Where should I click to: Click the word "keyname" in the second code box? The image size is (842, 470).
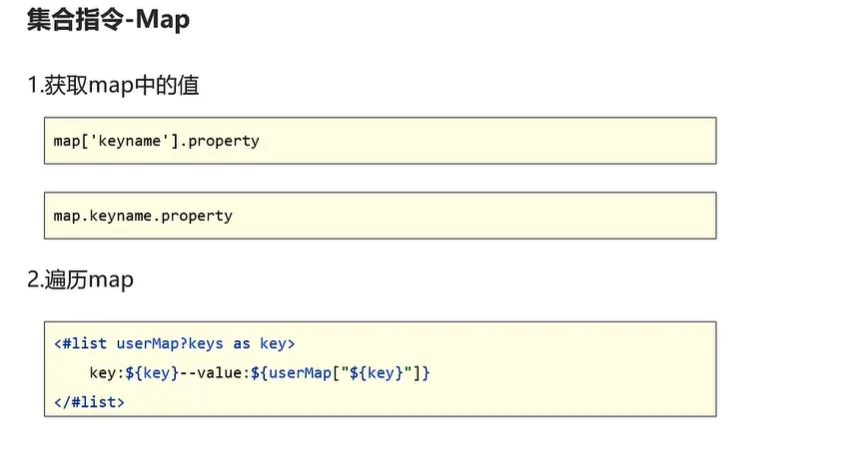115,216
